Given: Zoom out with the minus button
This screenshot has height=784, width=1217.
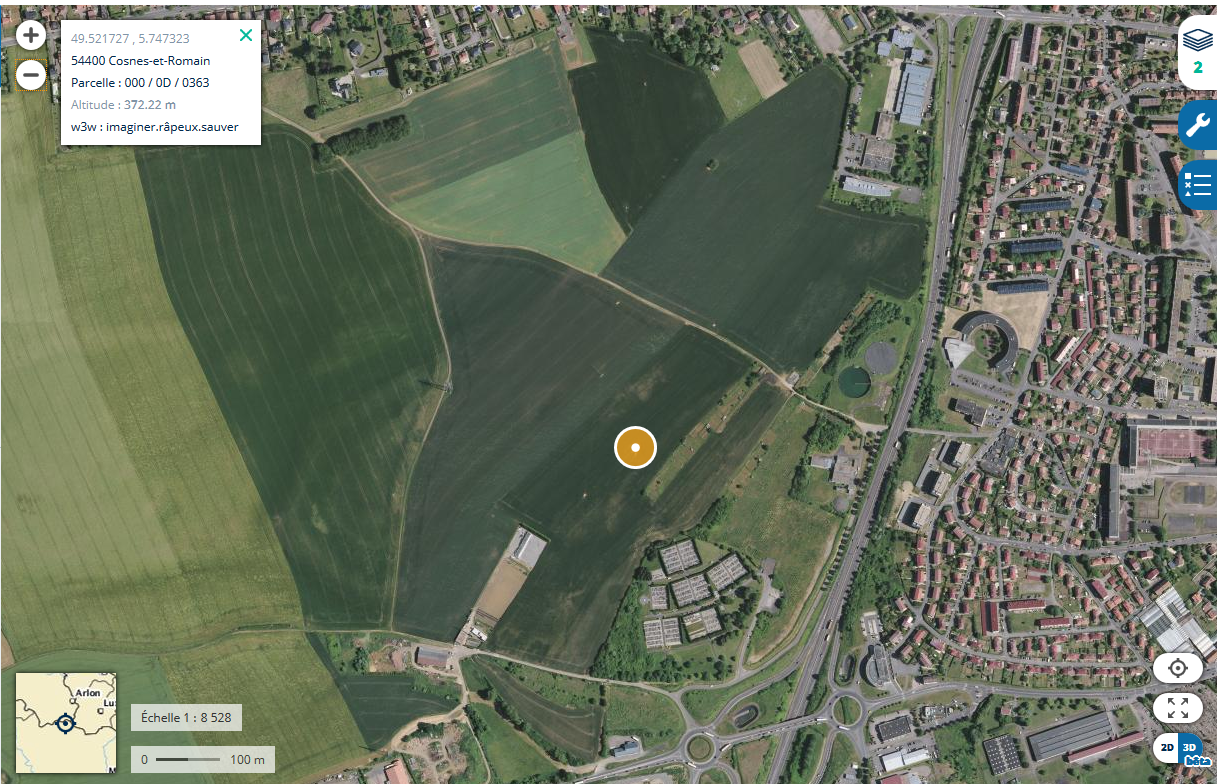Looking at the screenshot, I should coord(31,74).
